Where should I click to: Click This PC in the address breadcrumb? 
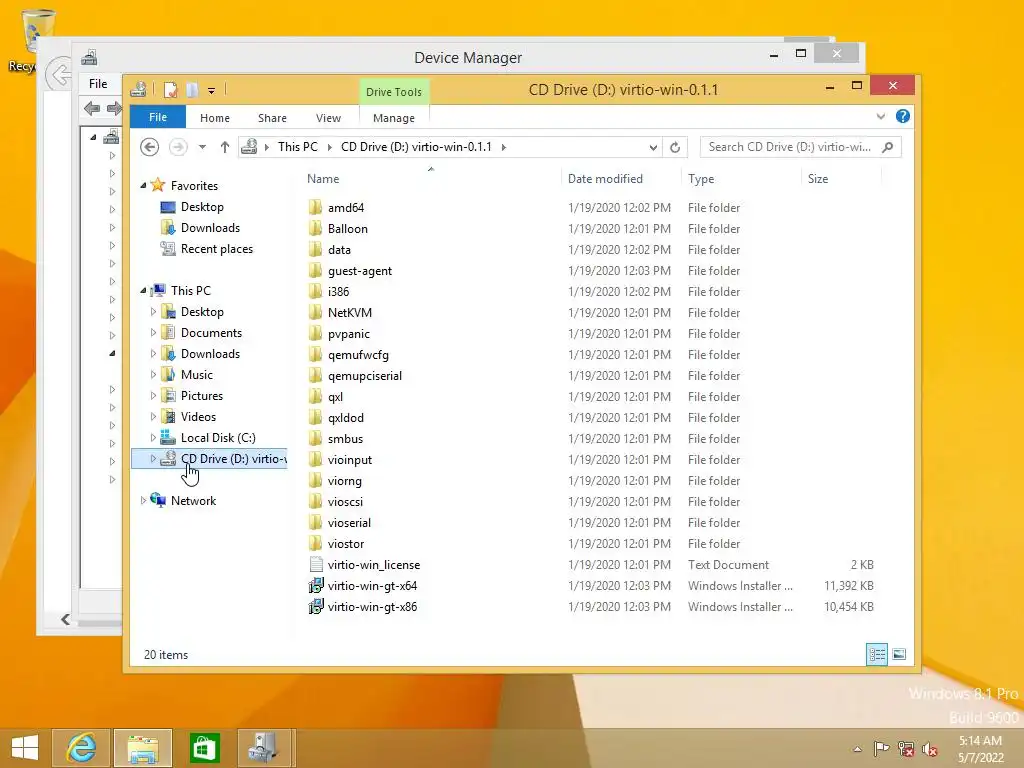[x=298, y=147]
